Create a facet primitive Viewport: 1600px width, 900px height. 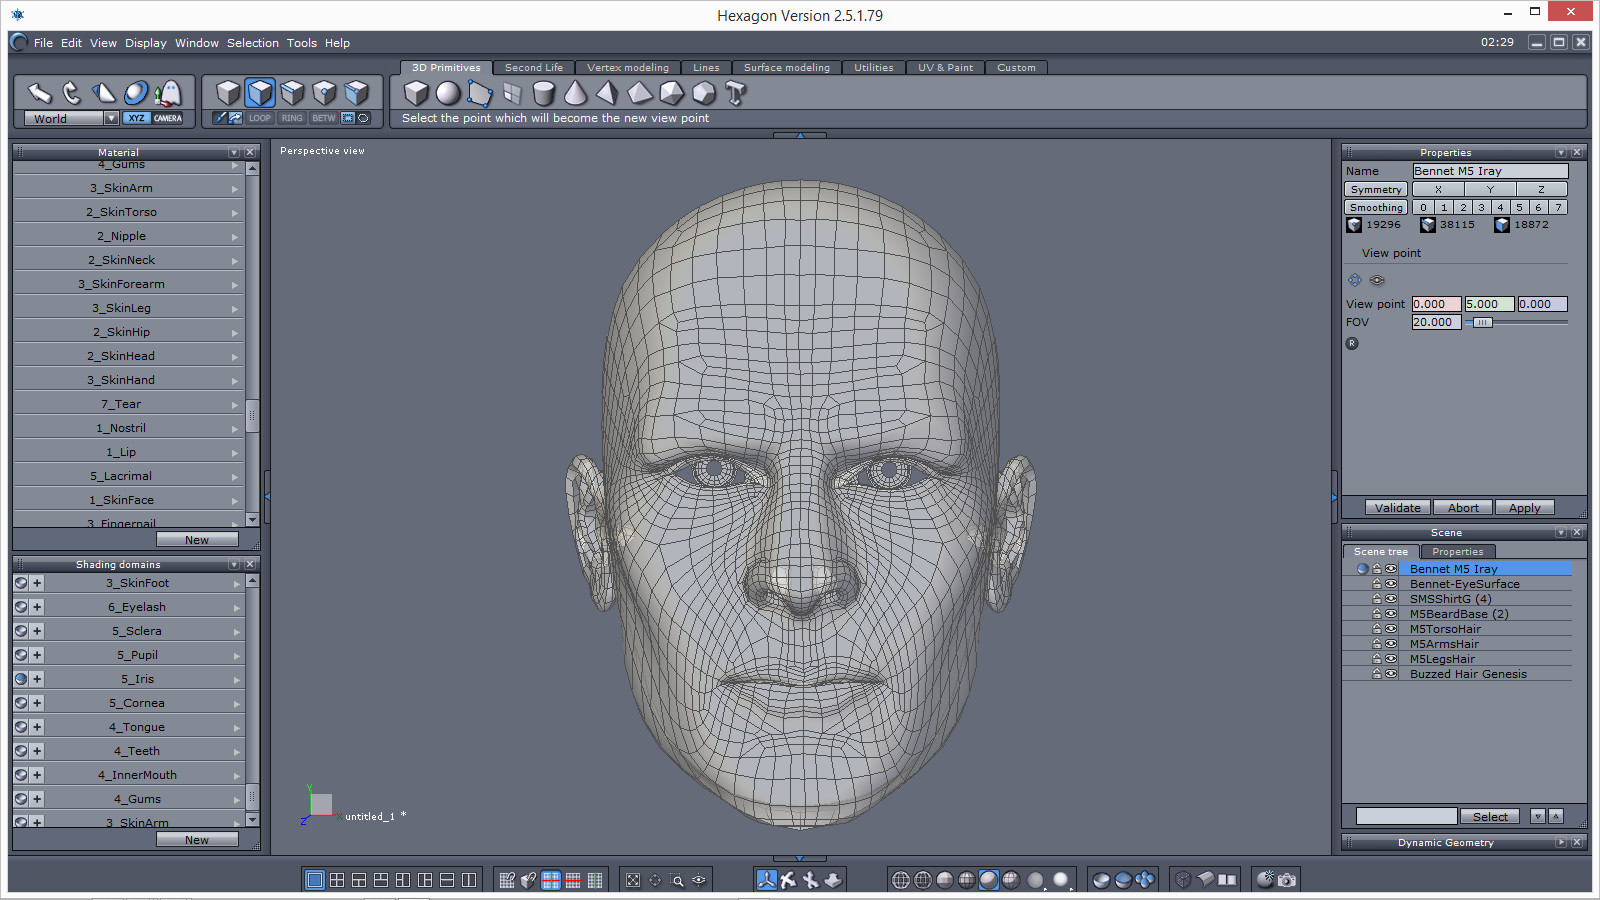pos(480,93)
